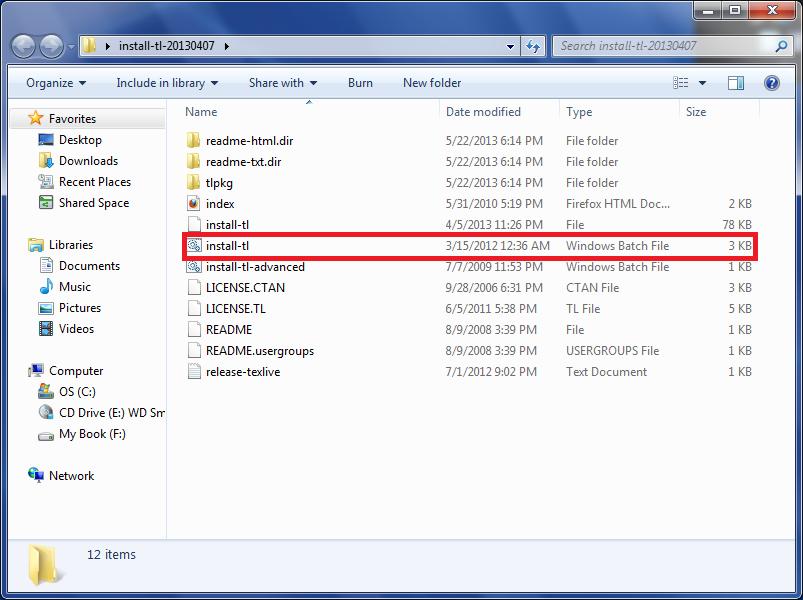Click the Firefox icon for index file
The width and height of the screenshot is (803, 600).
[x=194, y=203]
